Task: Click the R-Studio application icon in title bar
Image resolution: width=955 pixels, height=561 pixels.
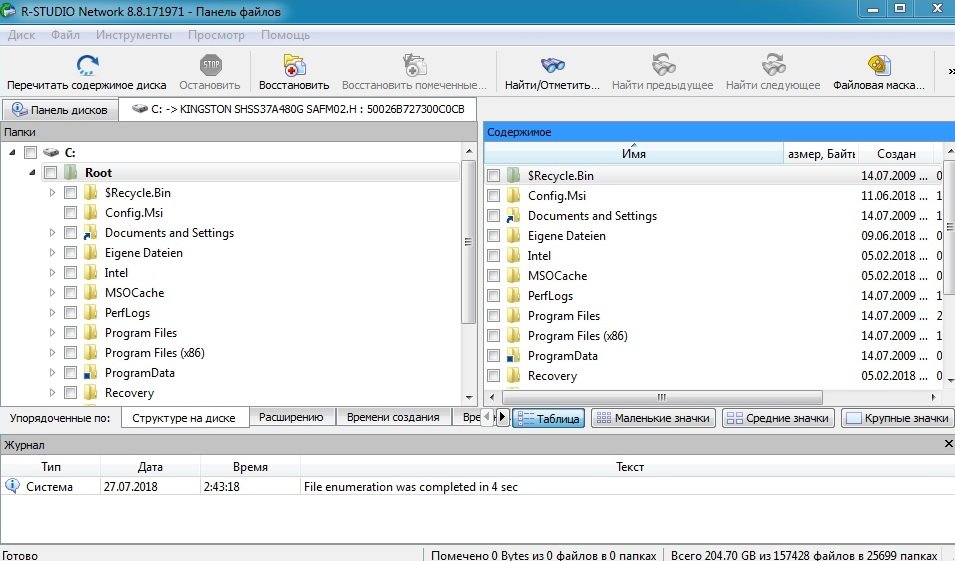Action: 8,10
